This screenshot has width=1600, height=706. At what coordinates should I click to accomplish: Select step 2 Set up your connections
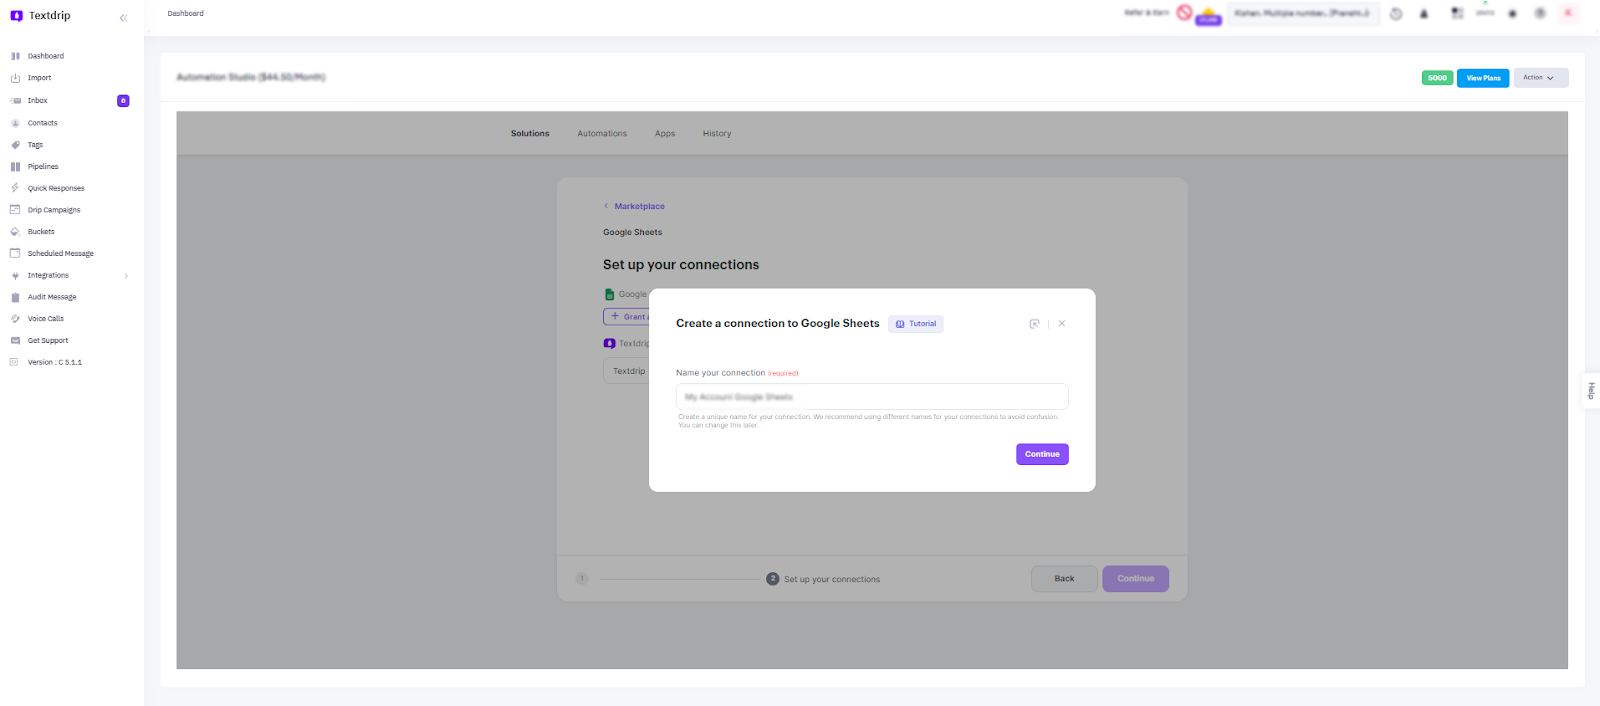823,579
